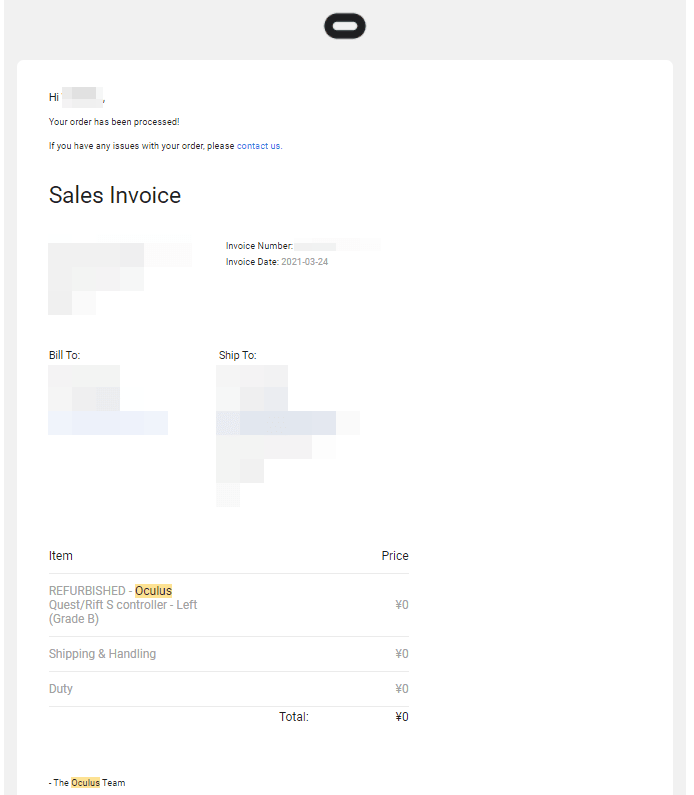Click the "Shipping & Handling" row label
This screenshot has height=795, width=694.
[102, 654]
